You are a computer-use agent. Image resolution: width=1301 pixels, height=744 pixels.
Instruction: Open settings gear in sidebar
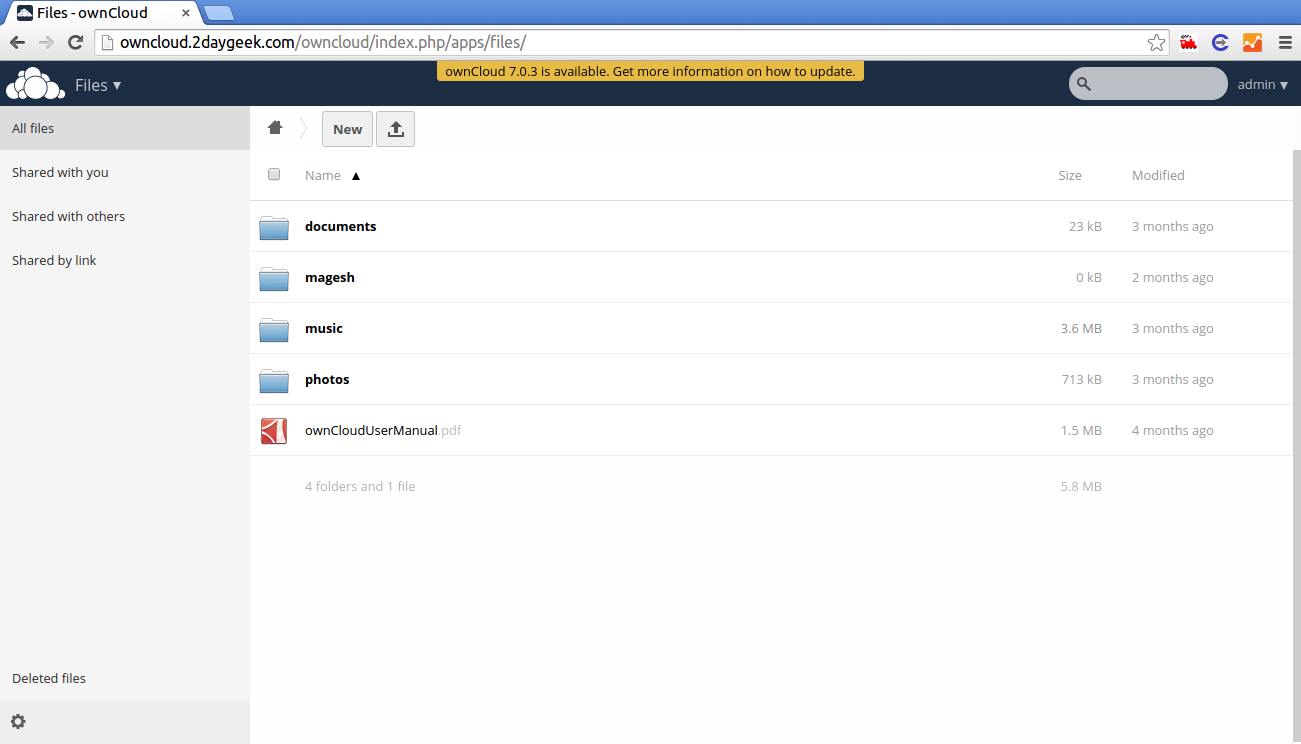point(18,721)
